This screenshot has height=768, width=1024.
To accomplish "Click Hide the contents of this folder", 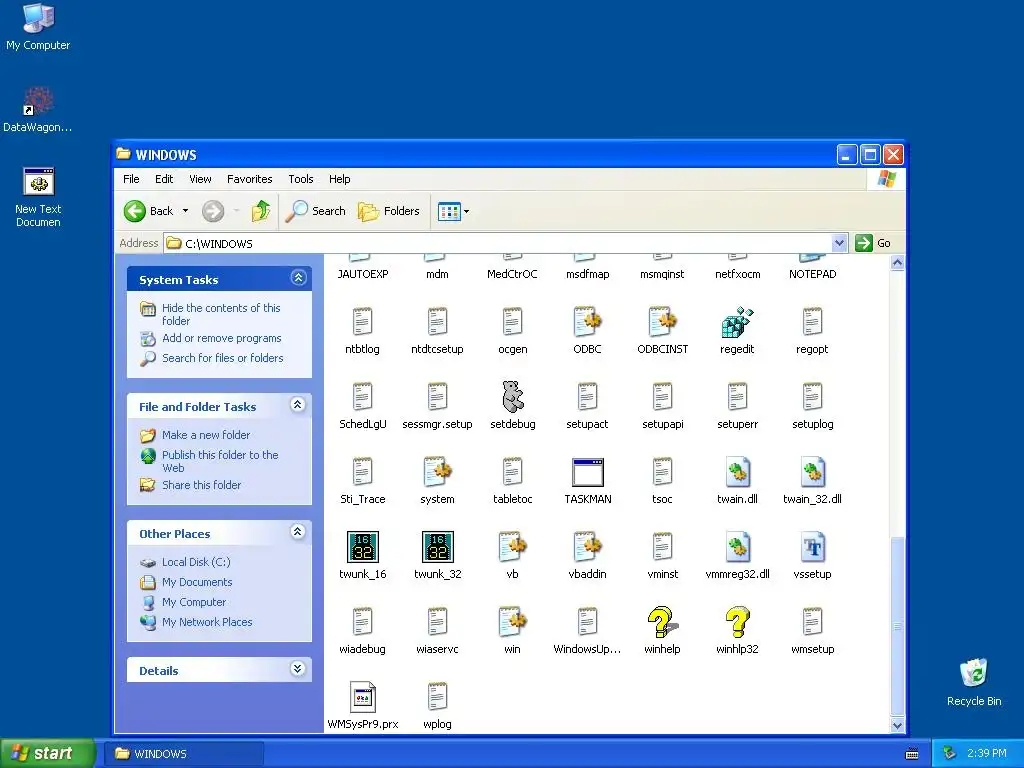I will coord(221,314).
